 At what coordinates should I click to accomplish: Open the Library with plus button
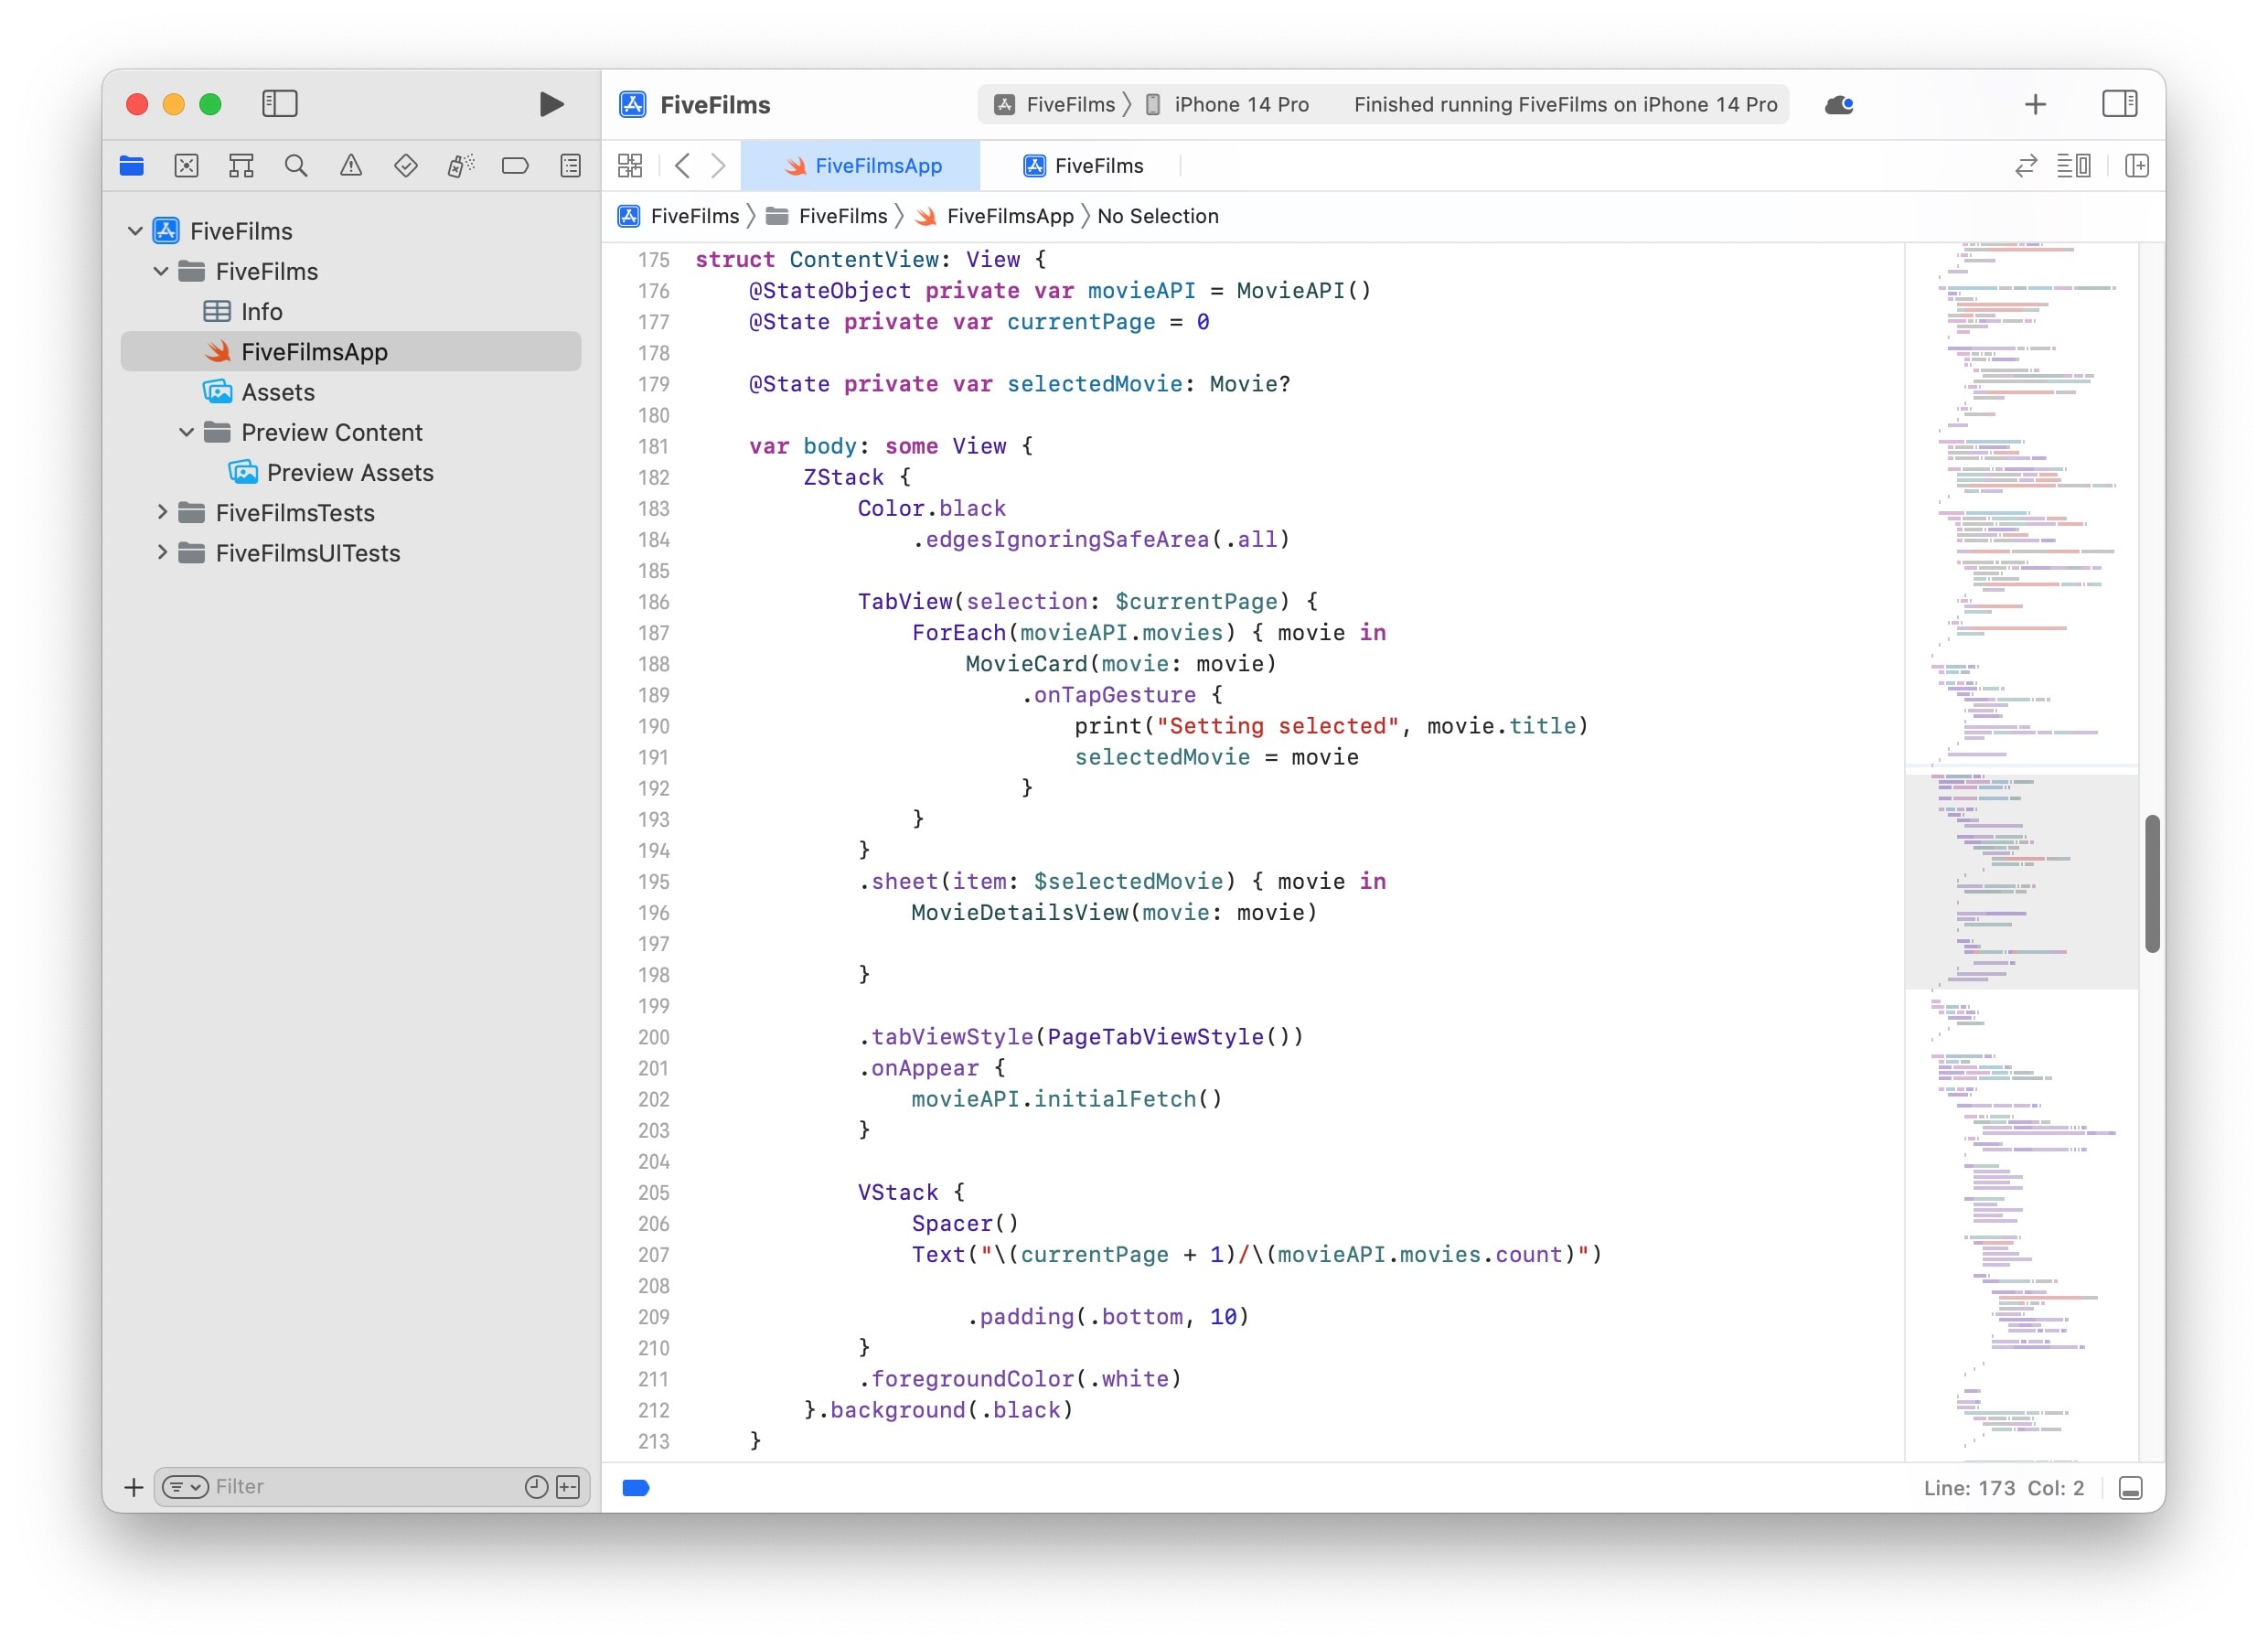[2034, 105]
